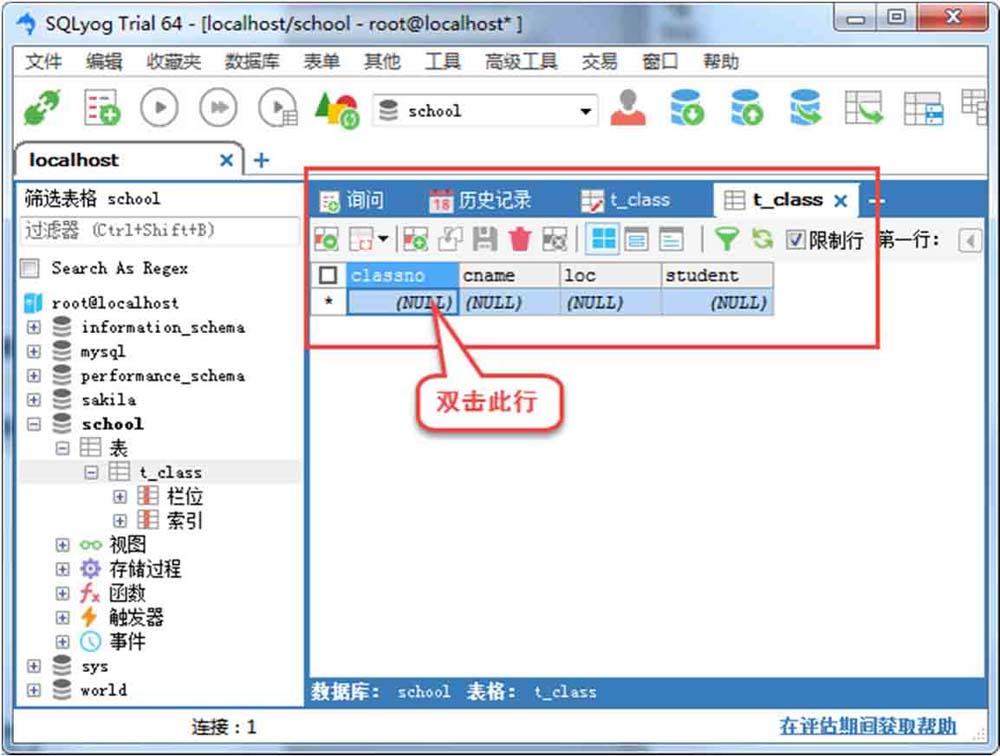Open the 数据库 menu
This screenshot has height=756, width=1000.
252,61
